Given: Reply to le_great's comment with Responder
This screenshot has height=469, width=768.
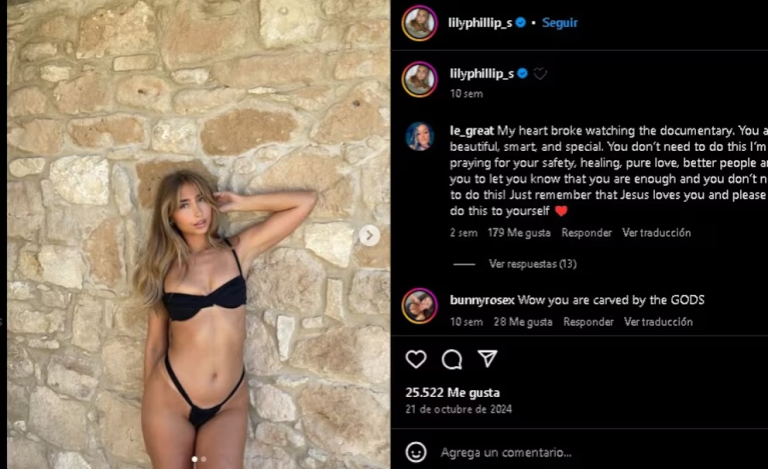Looking at the screenshot, I should coord(586,233).
